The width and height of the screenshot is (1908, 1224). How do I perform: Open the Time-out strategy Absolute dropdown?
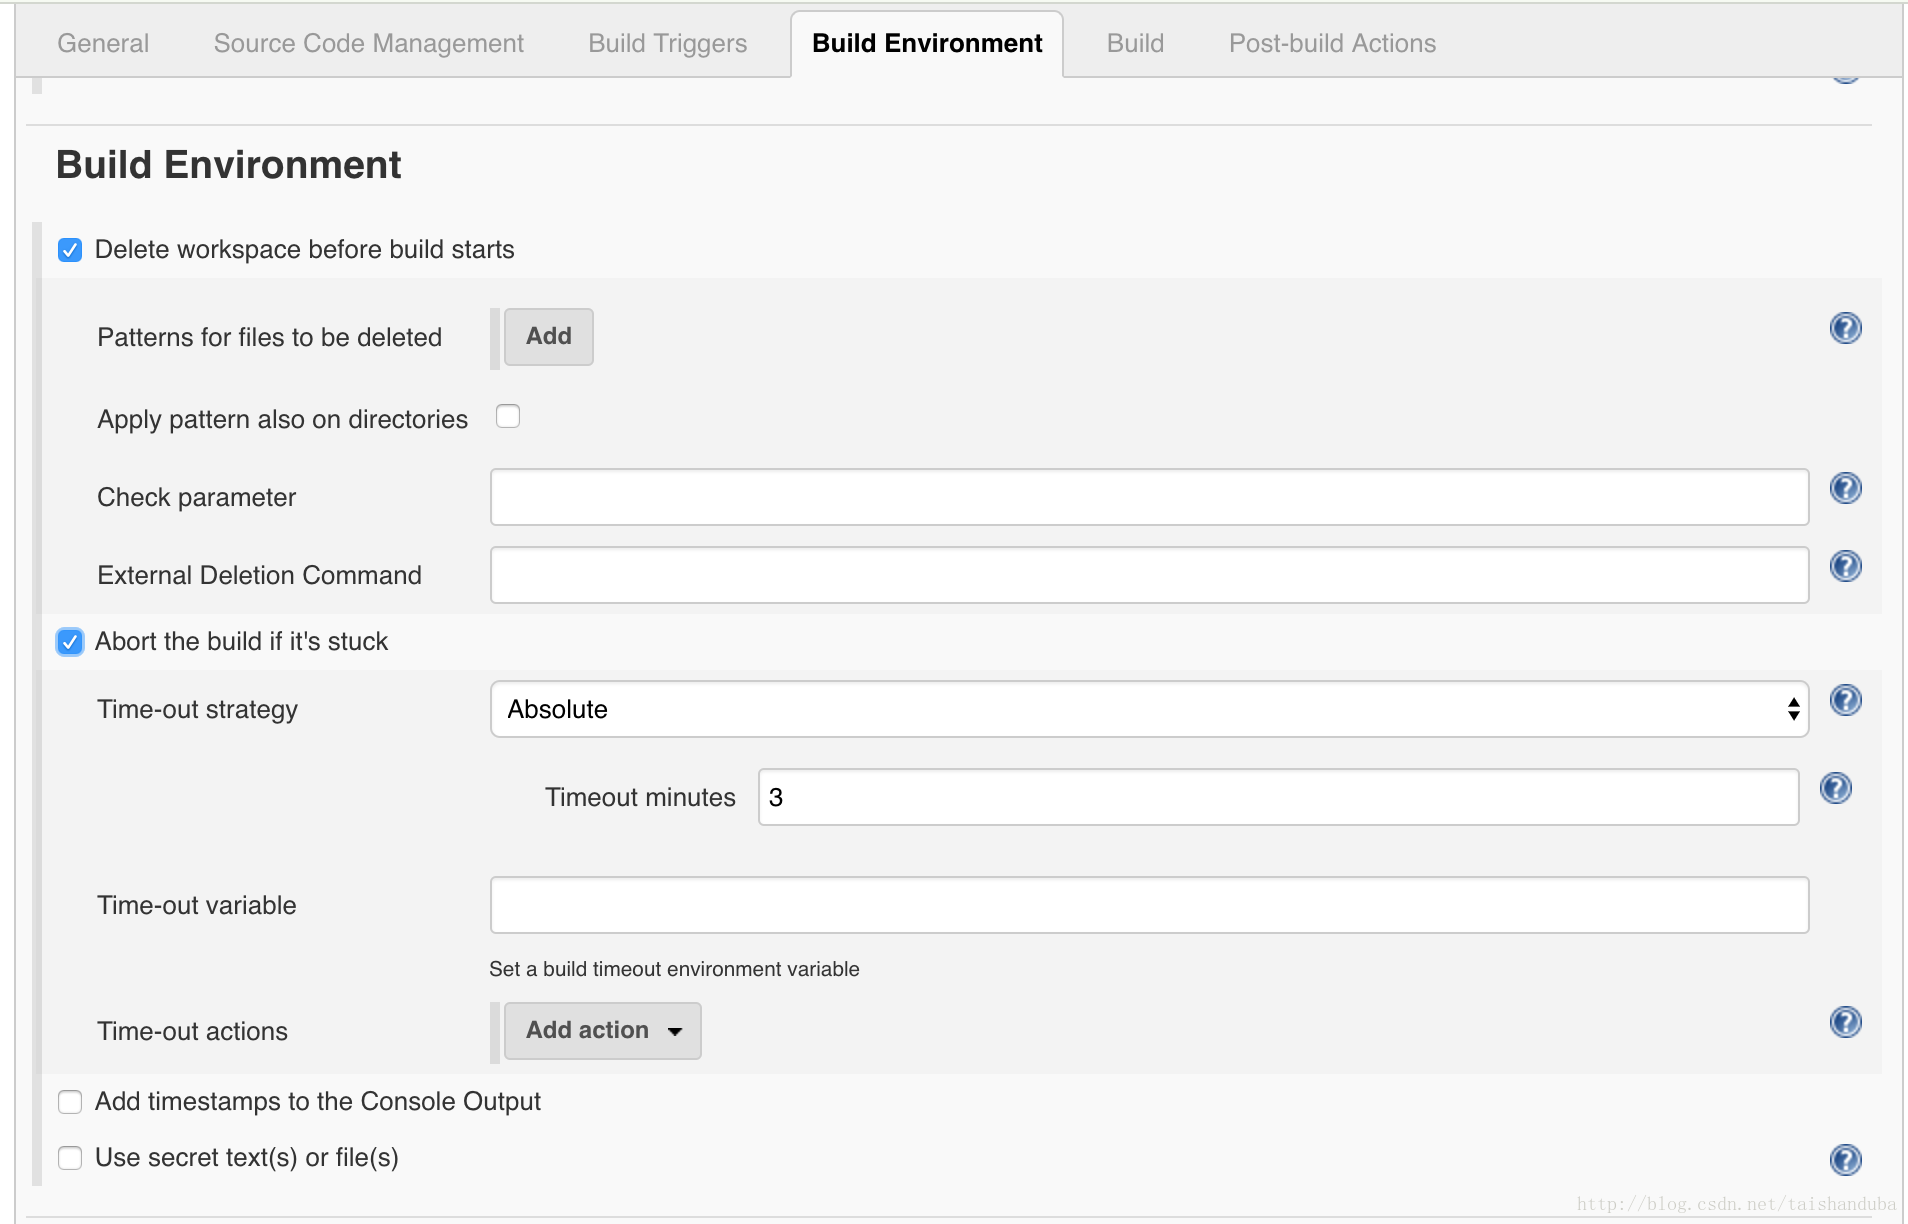pos(1149,709)
